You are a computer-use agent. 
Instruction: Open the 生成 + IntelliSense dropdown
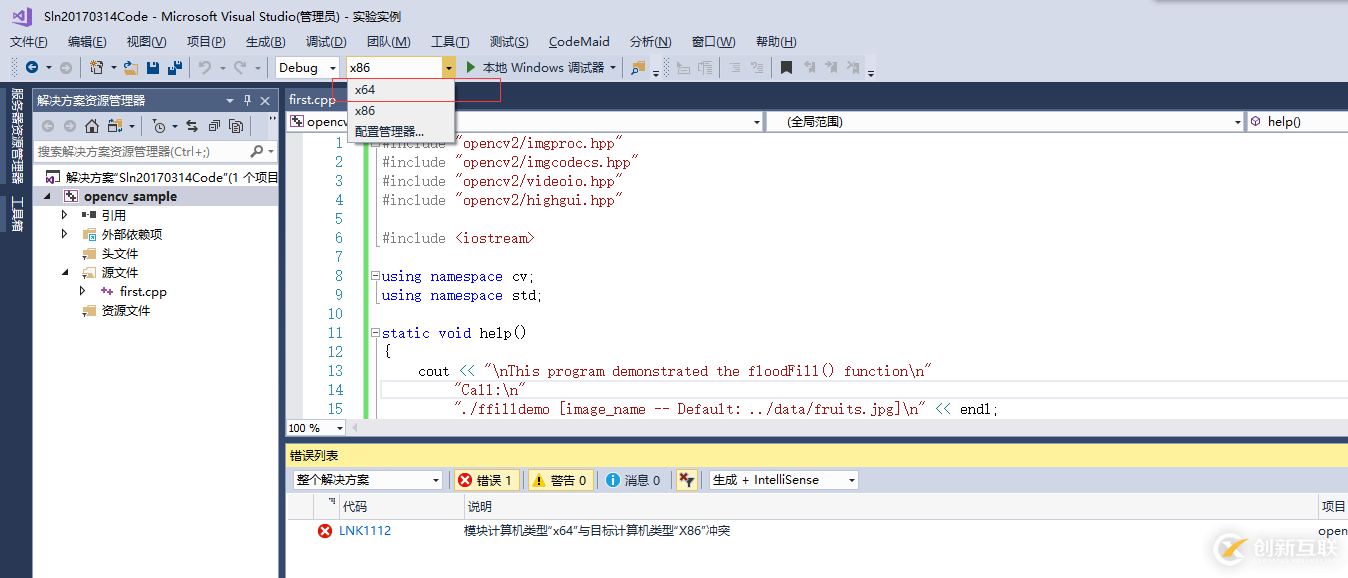pos(784,480)
